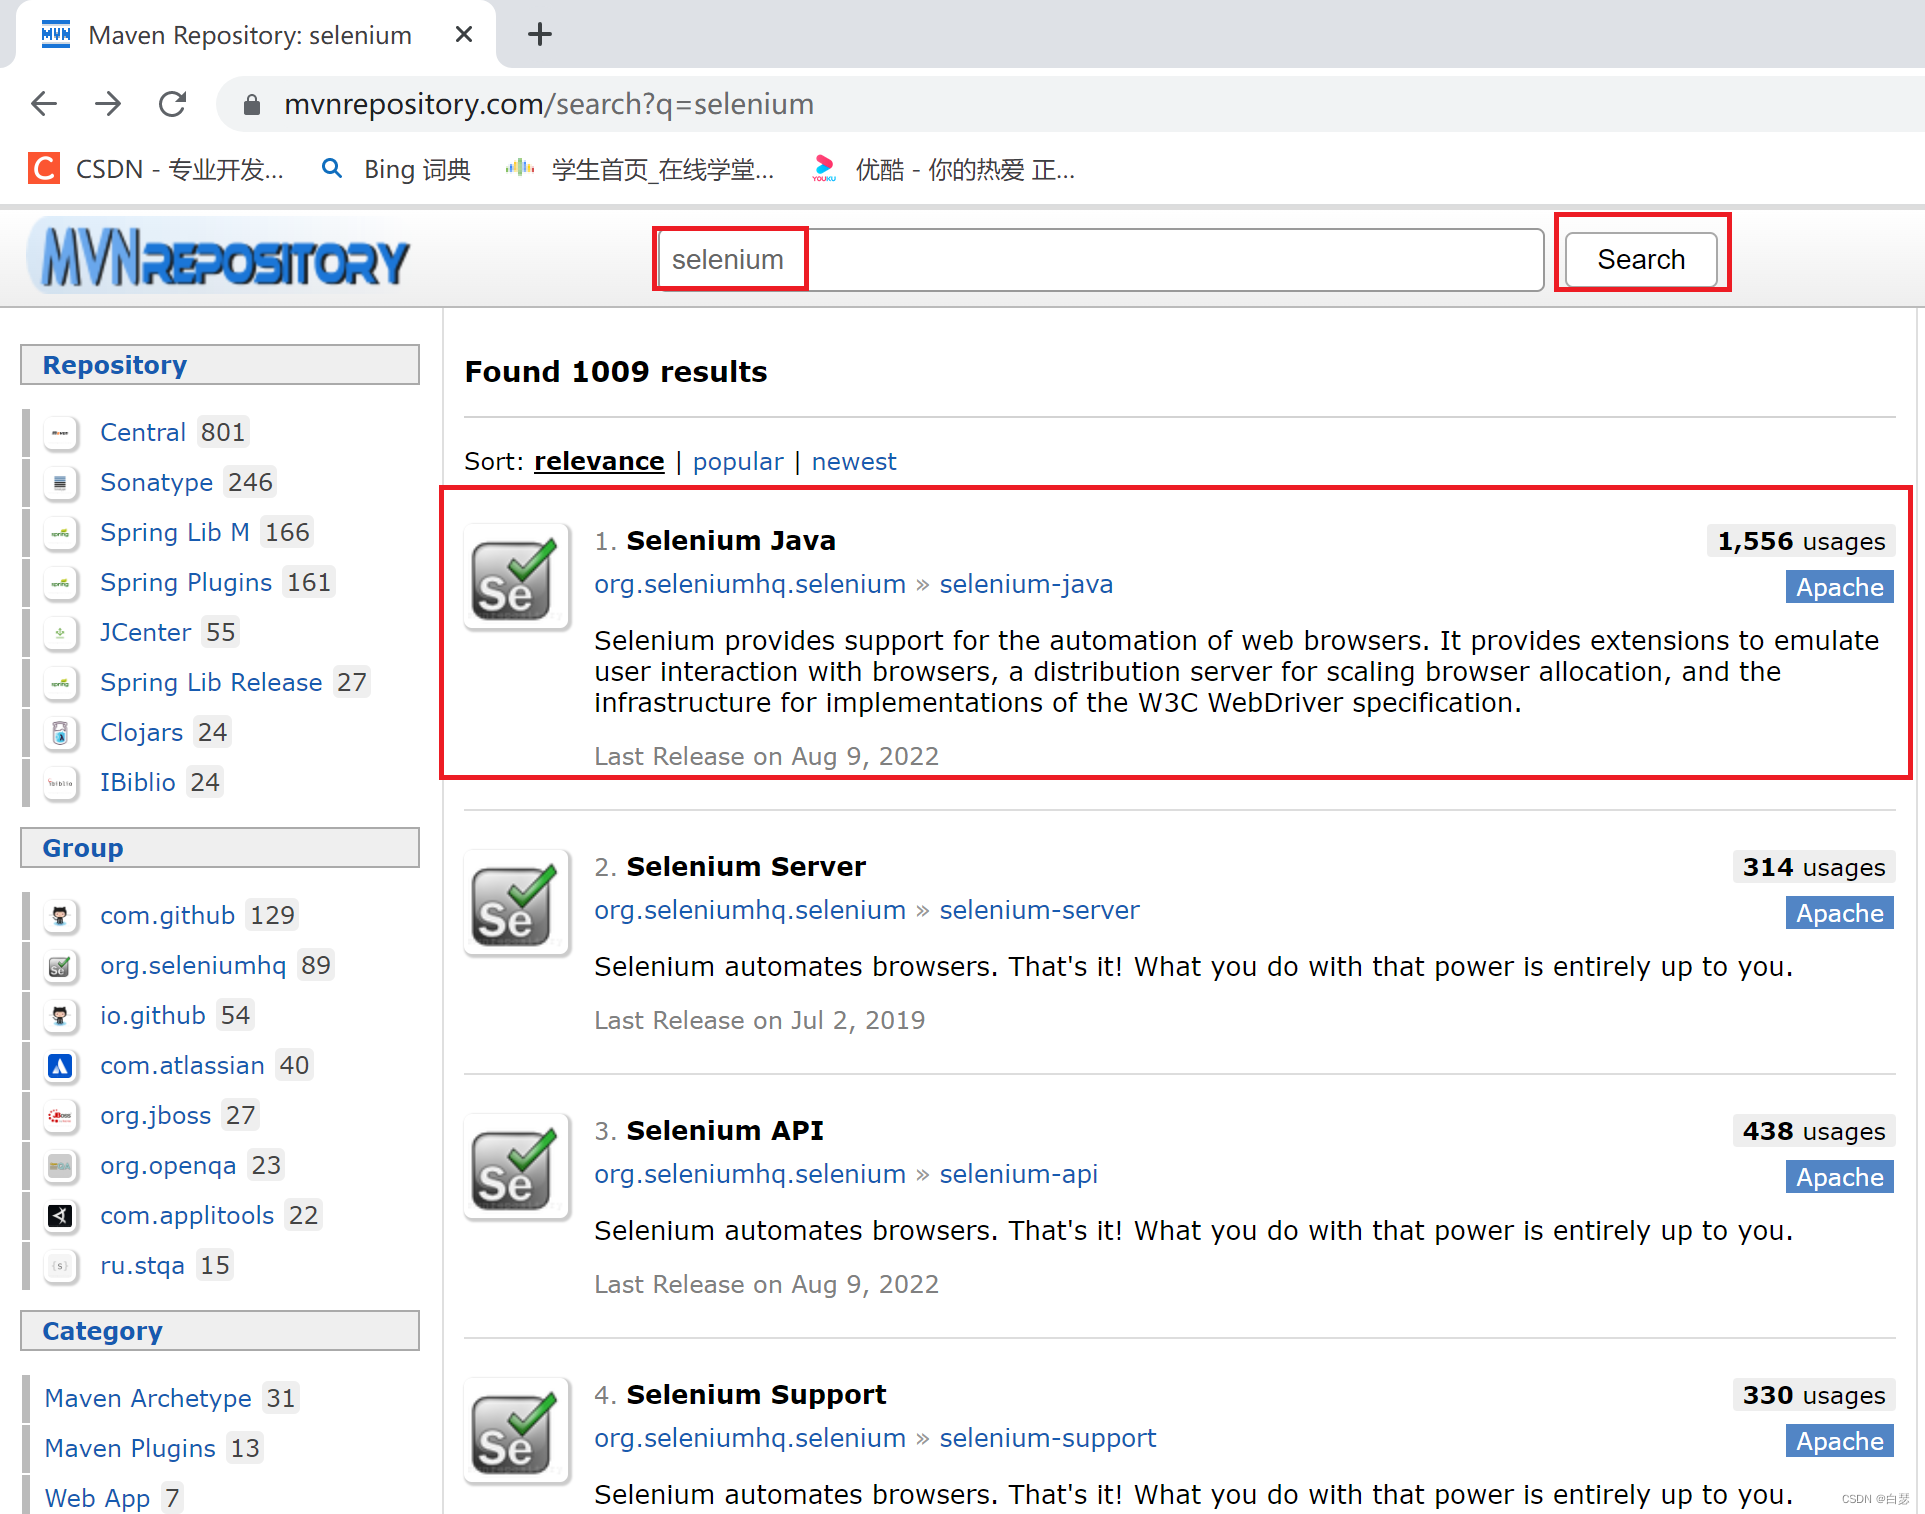1925x1514 pixels.
Task: Click the Selenium Server logo icon
Action: (516, 902)
